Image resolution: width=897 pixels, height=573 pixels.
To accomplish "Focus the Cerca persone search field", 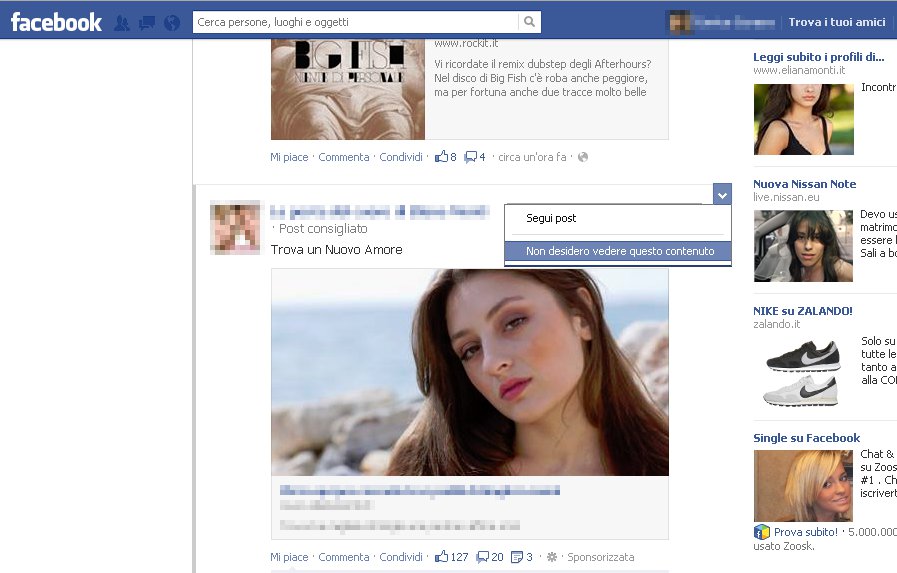I will [x=355, y=22].
